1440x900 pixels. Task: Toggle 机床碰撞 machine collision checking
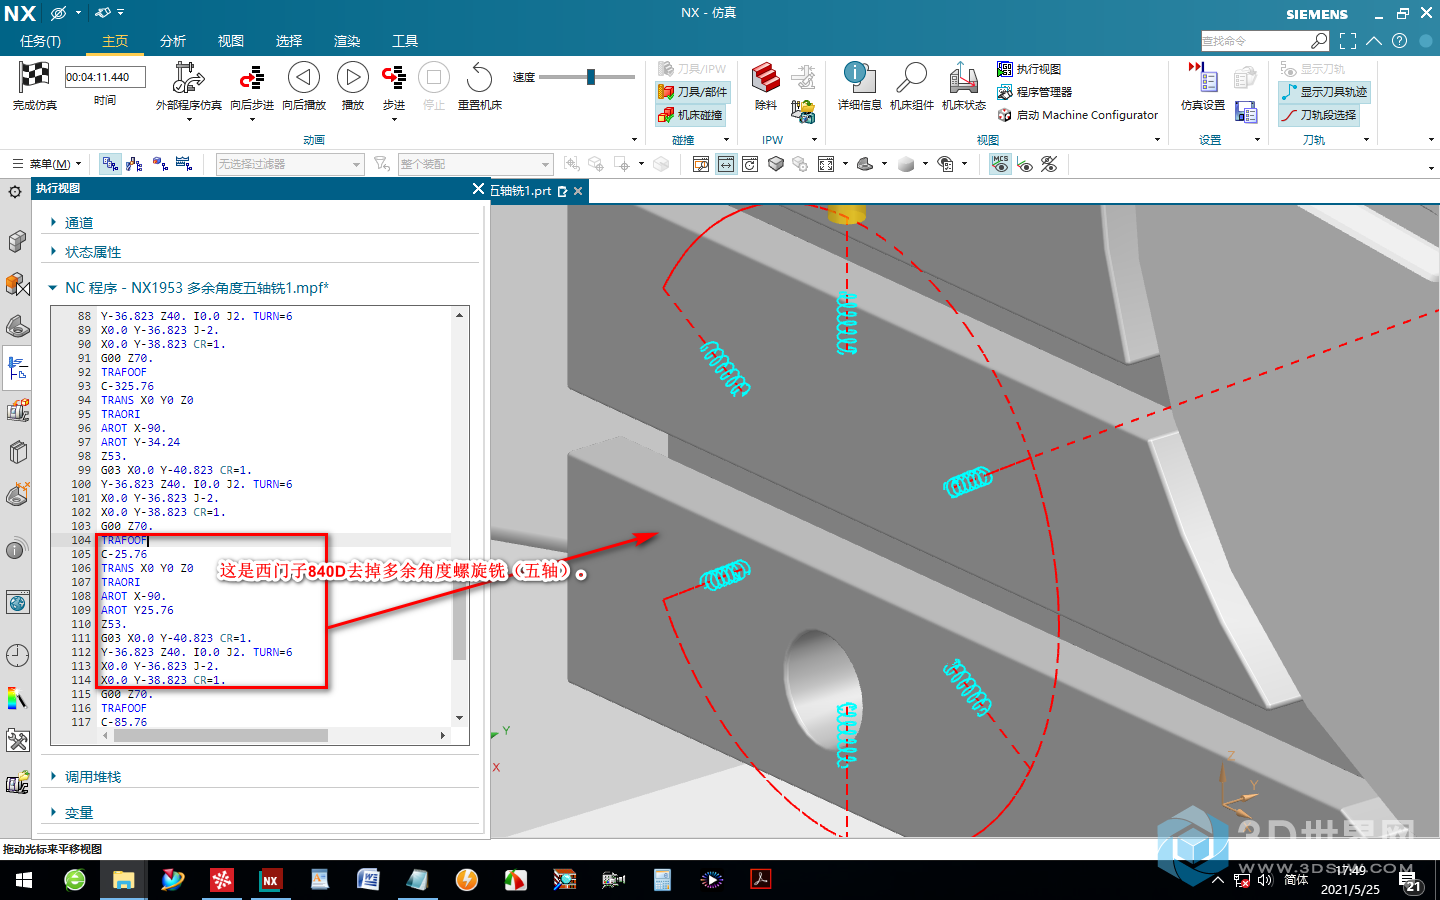point(691,115)
